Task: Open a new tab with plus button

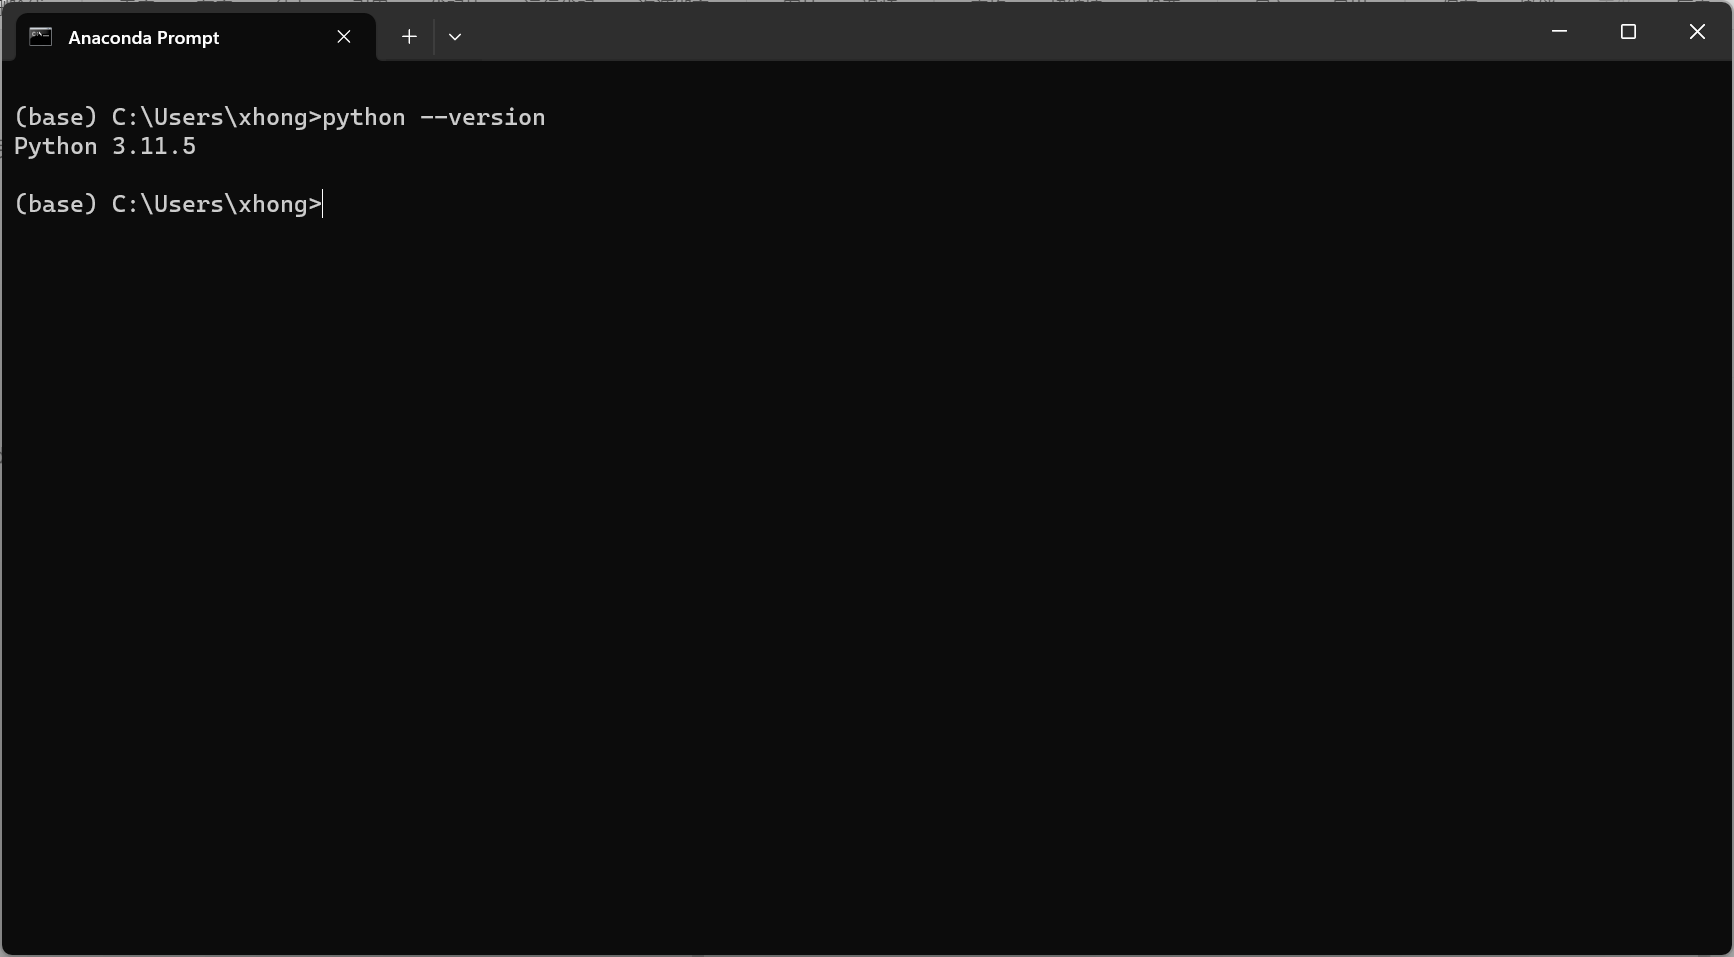Action: pyautogui.click(x=409, y=37)
